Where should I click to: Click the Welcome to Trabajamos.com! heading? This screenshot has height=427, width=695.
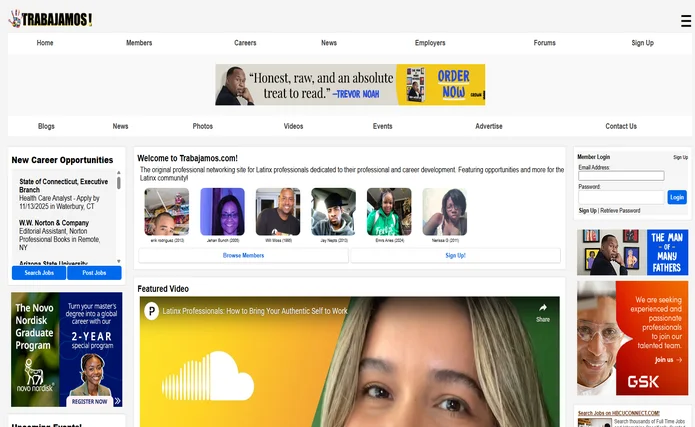pyautogui.click(x=187, y=158)
